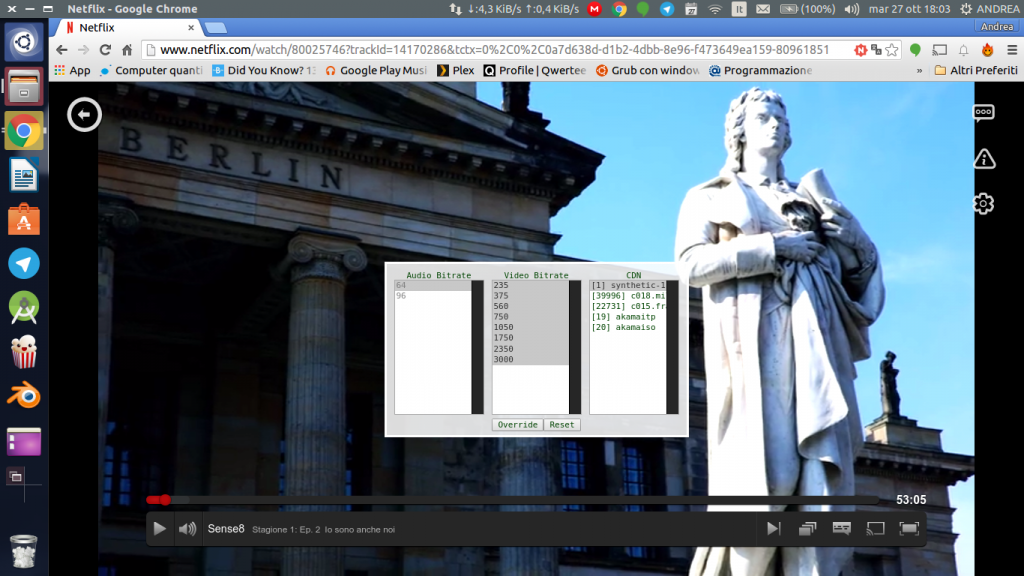The image size is (1024, 576).
Task: Select the [19] akamaitp CDN entry
Action: pyautogui.click(x=628, y=317)
